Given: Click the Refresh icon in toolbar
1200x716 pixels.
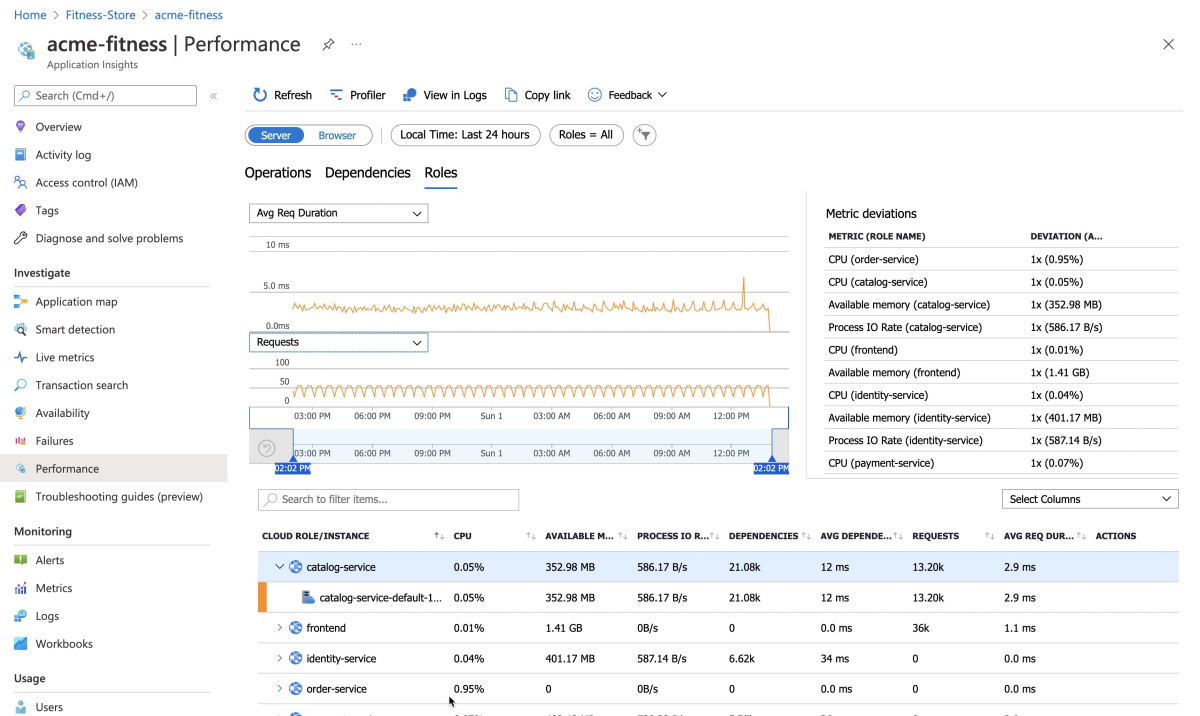Looking at the screenshot, I should 260,95.
